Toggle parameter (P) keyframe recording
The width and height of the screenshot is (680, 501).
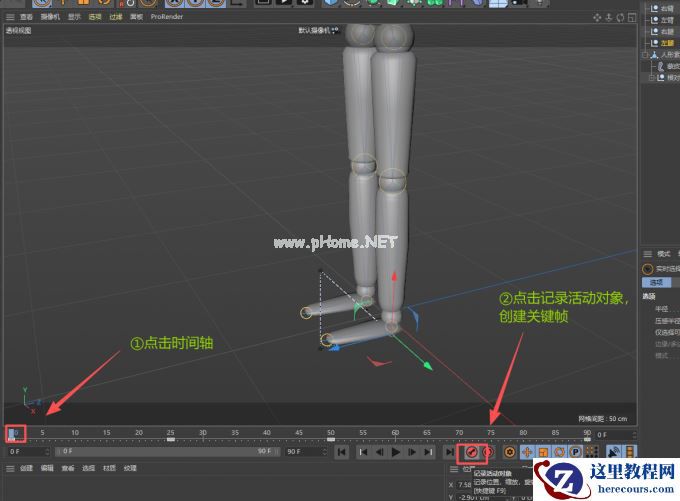tap(575, 452)
